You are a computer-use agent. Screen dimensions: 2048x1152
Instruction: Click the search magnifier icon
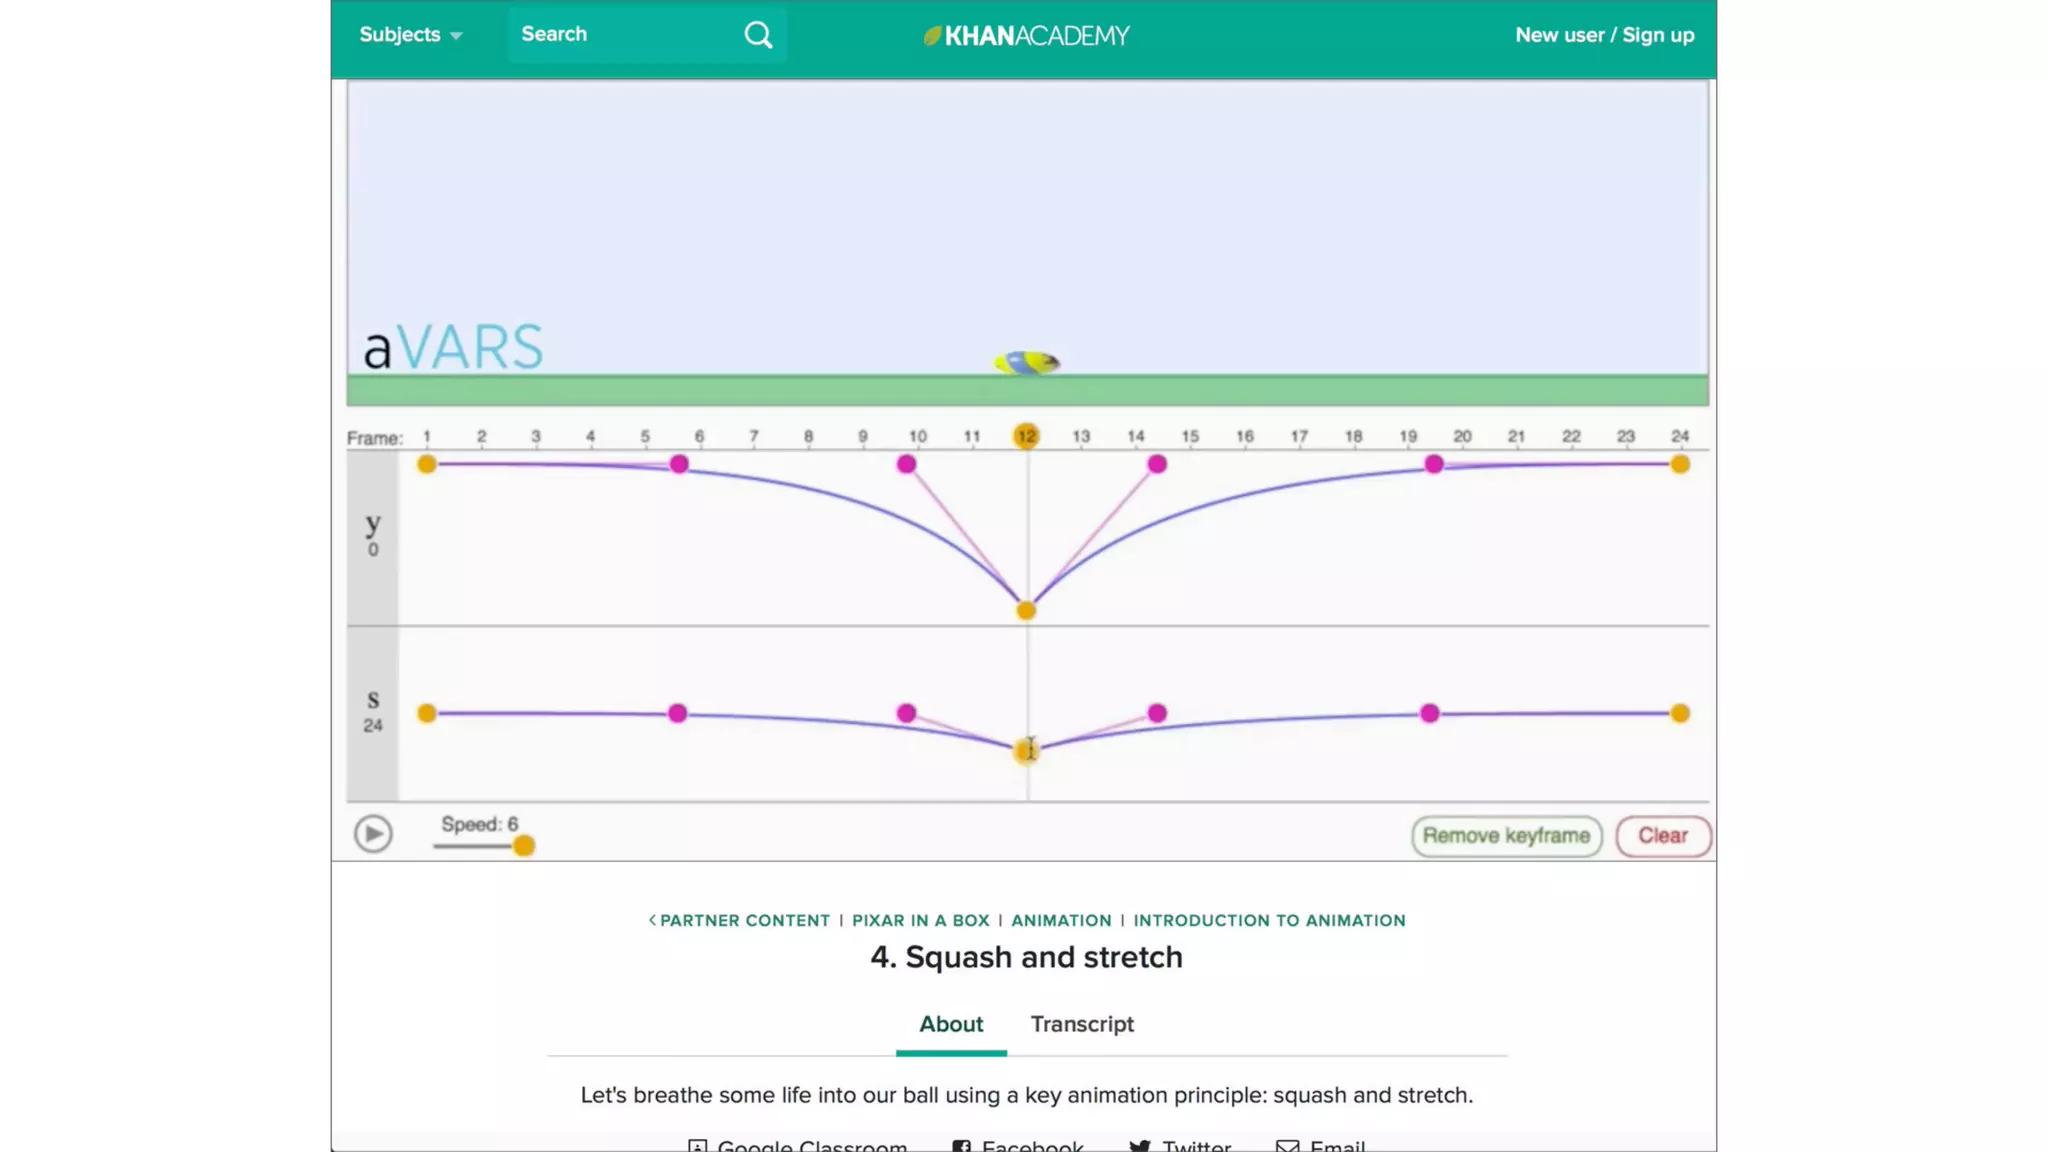758,35
